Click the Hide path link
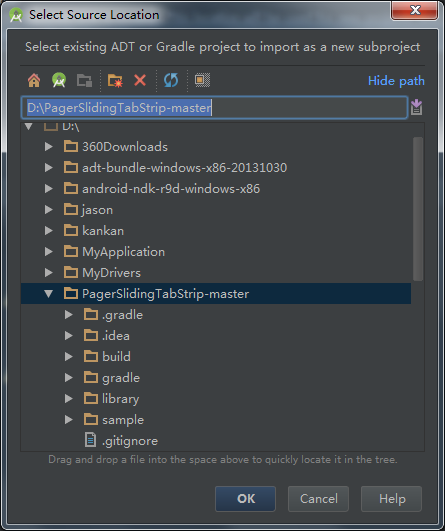The height and width of the screenshot is (531, 445). point(396,81)
